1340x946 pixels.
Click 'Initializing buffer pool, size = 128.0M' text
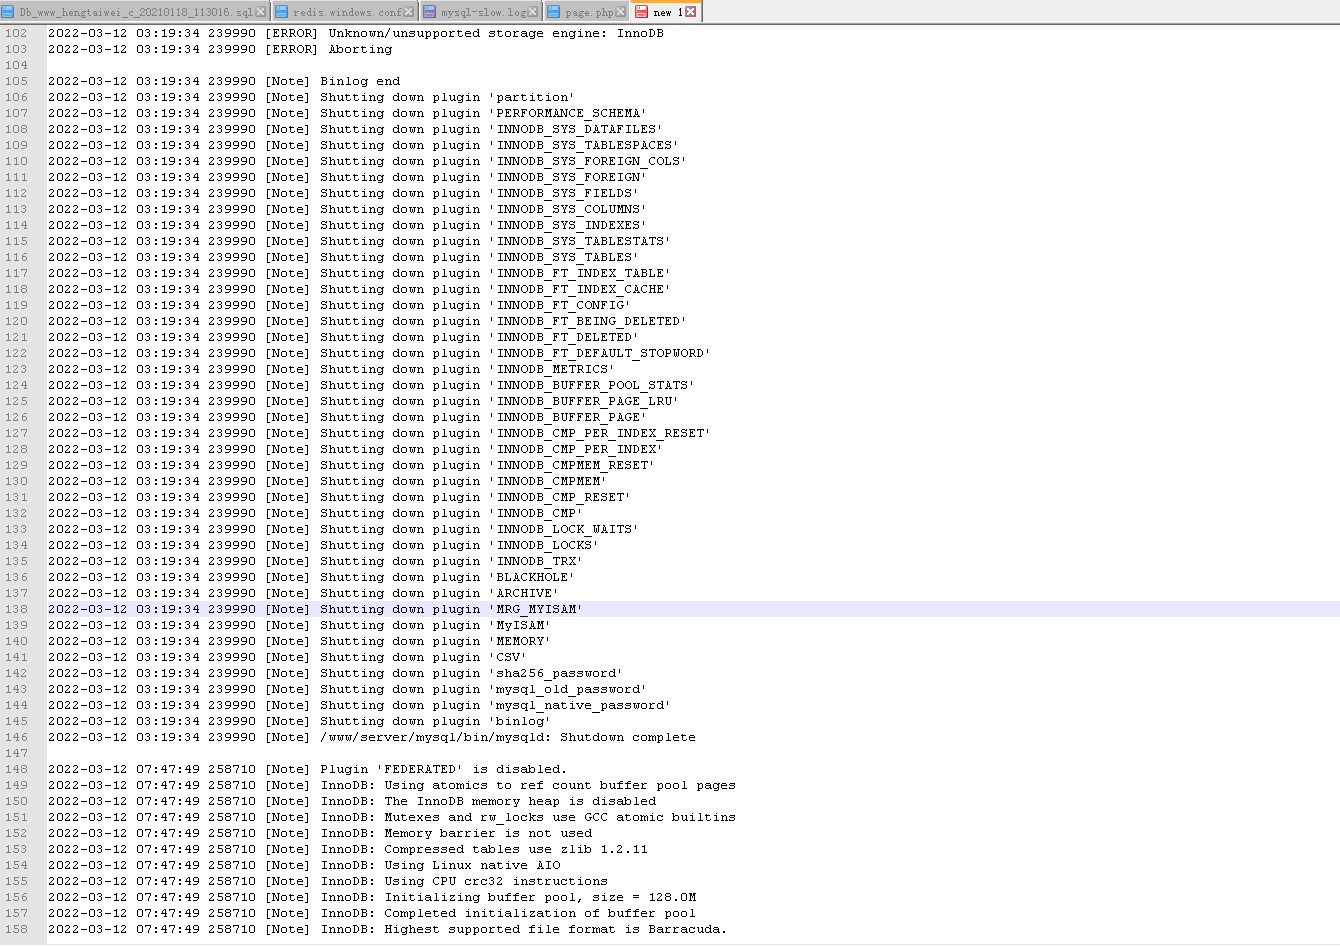click(x=540, y=897)
